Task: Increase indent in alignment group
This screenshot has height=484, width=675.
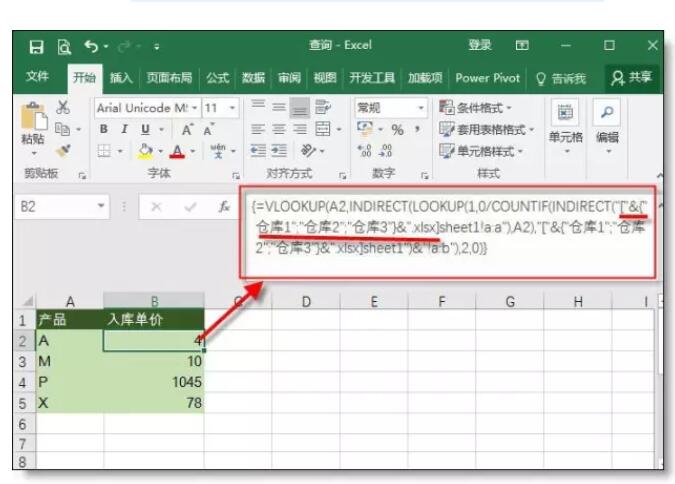Action: point(279,151)
